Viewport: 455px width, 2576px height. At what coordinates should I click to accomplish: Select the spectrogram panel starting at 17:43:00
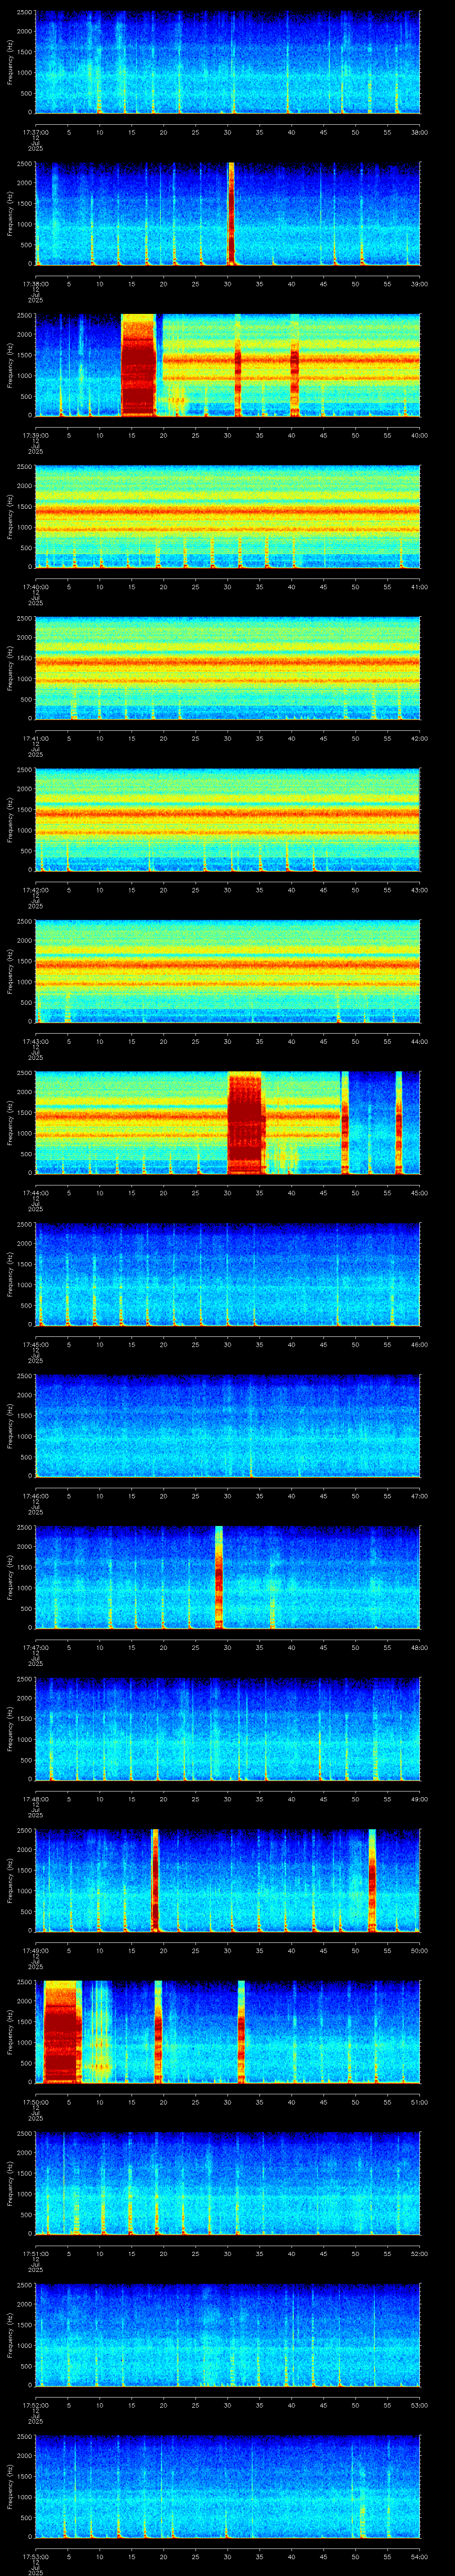[x=227, y=972]
